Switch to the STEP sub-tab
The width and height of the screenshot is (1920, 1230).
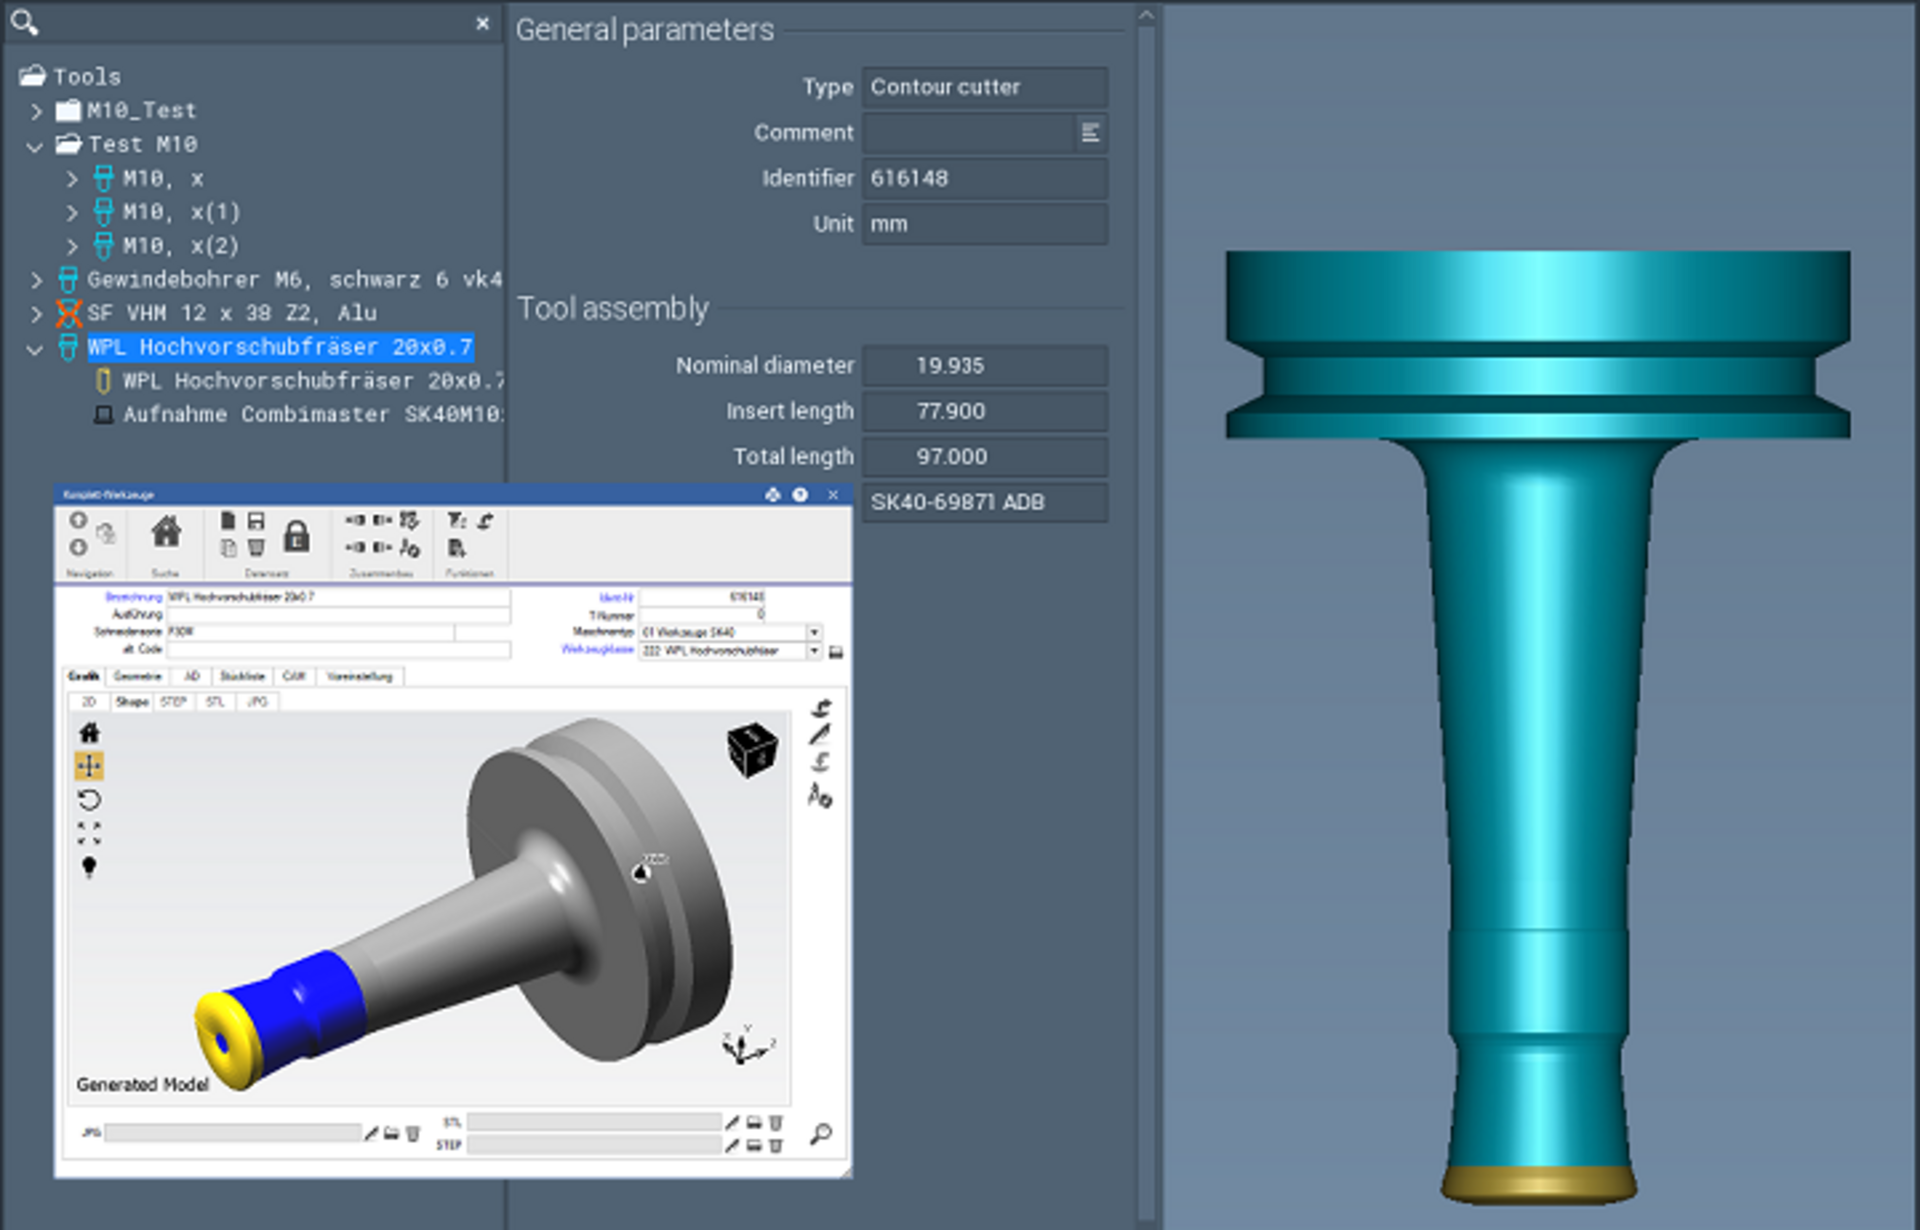(x=173, y=702)
